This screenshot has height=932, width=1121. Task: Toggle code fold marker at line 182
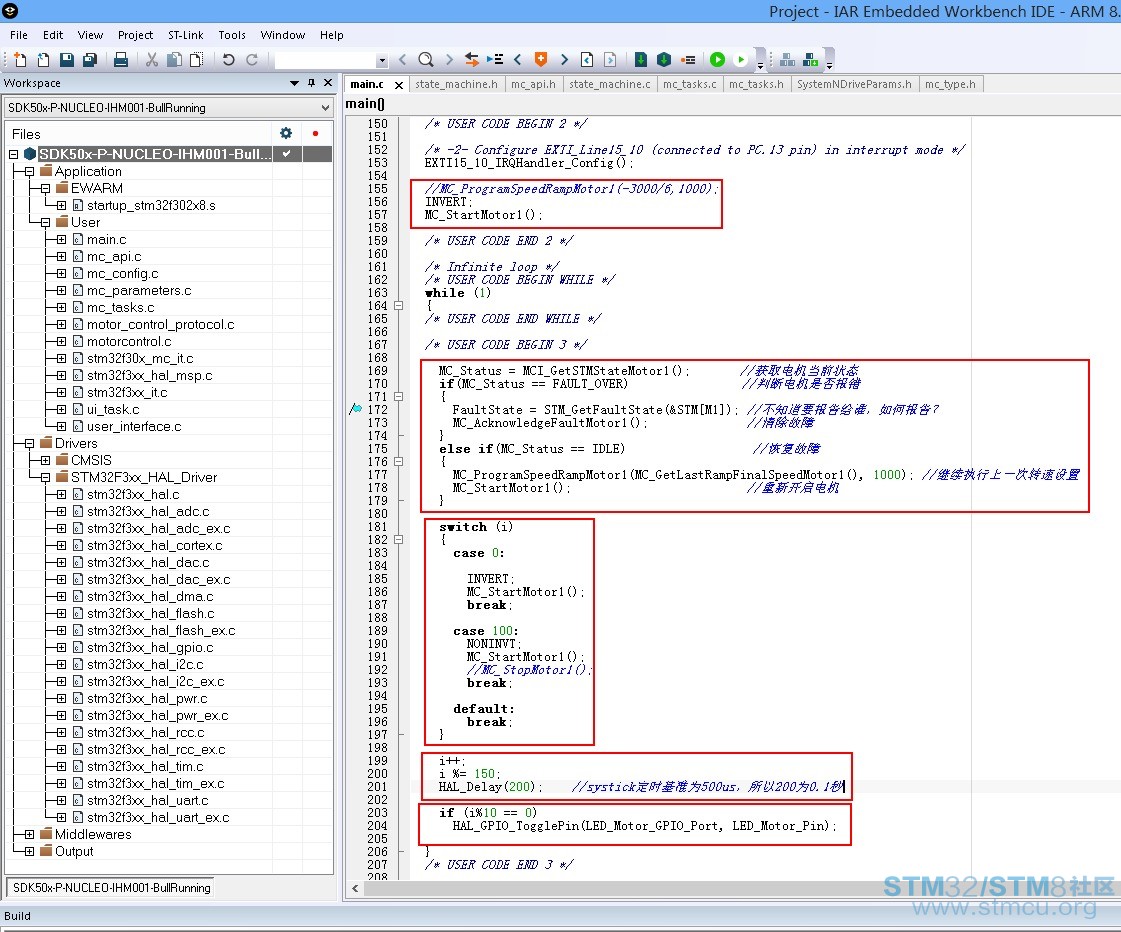[399, 540]
